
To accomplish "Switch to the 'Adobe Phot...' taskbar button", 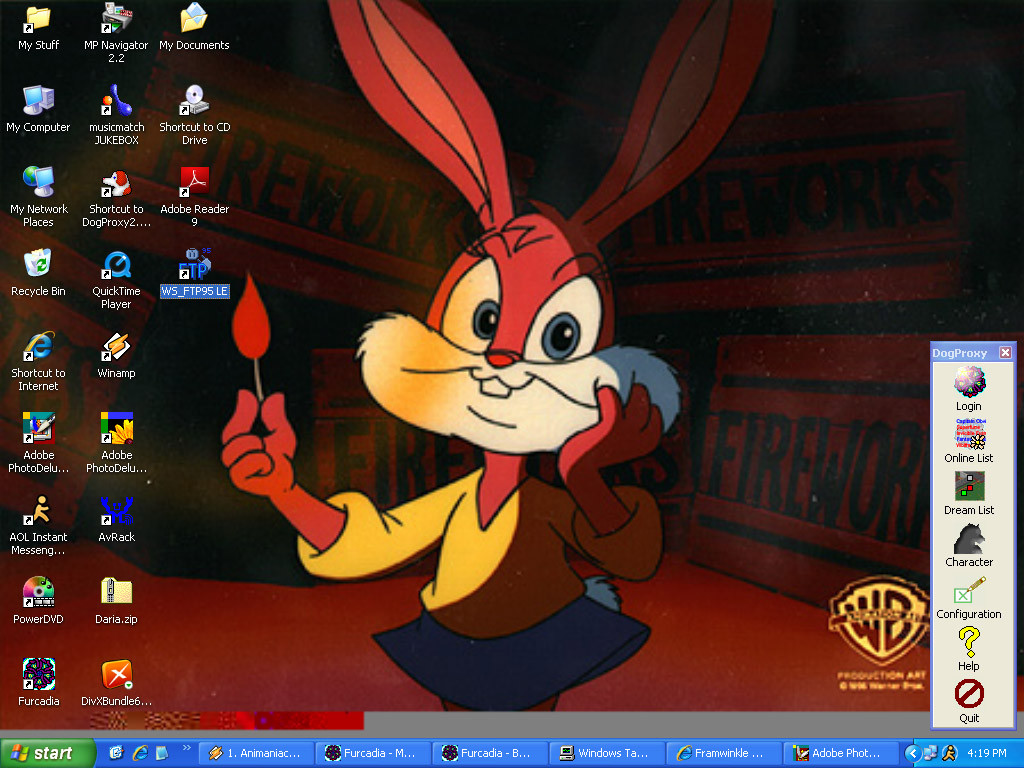I will (840, 753).
